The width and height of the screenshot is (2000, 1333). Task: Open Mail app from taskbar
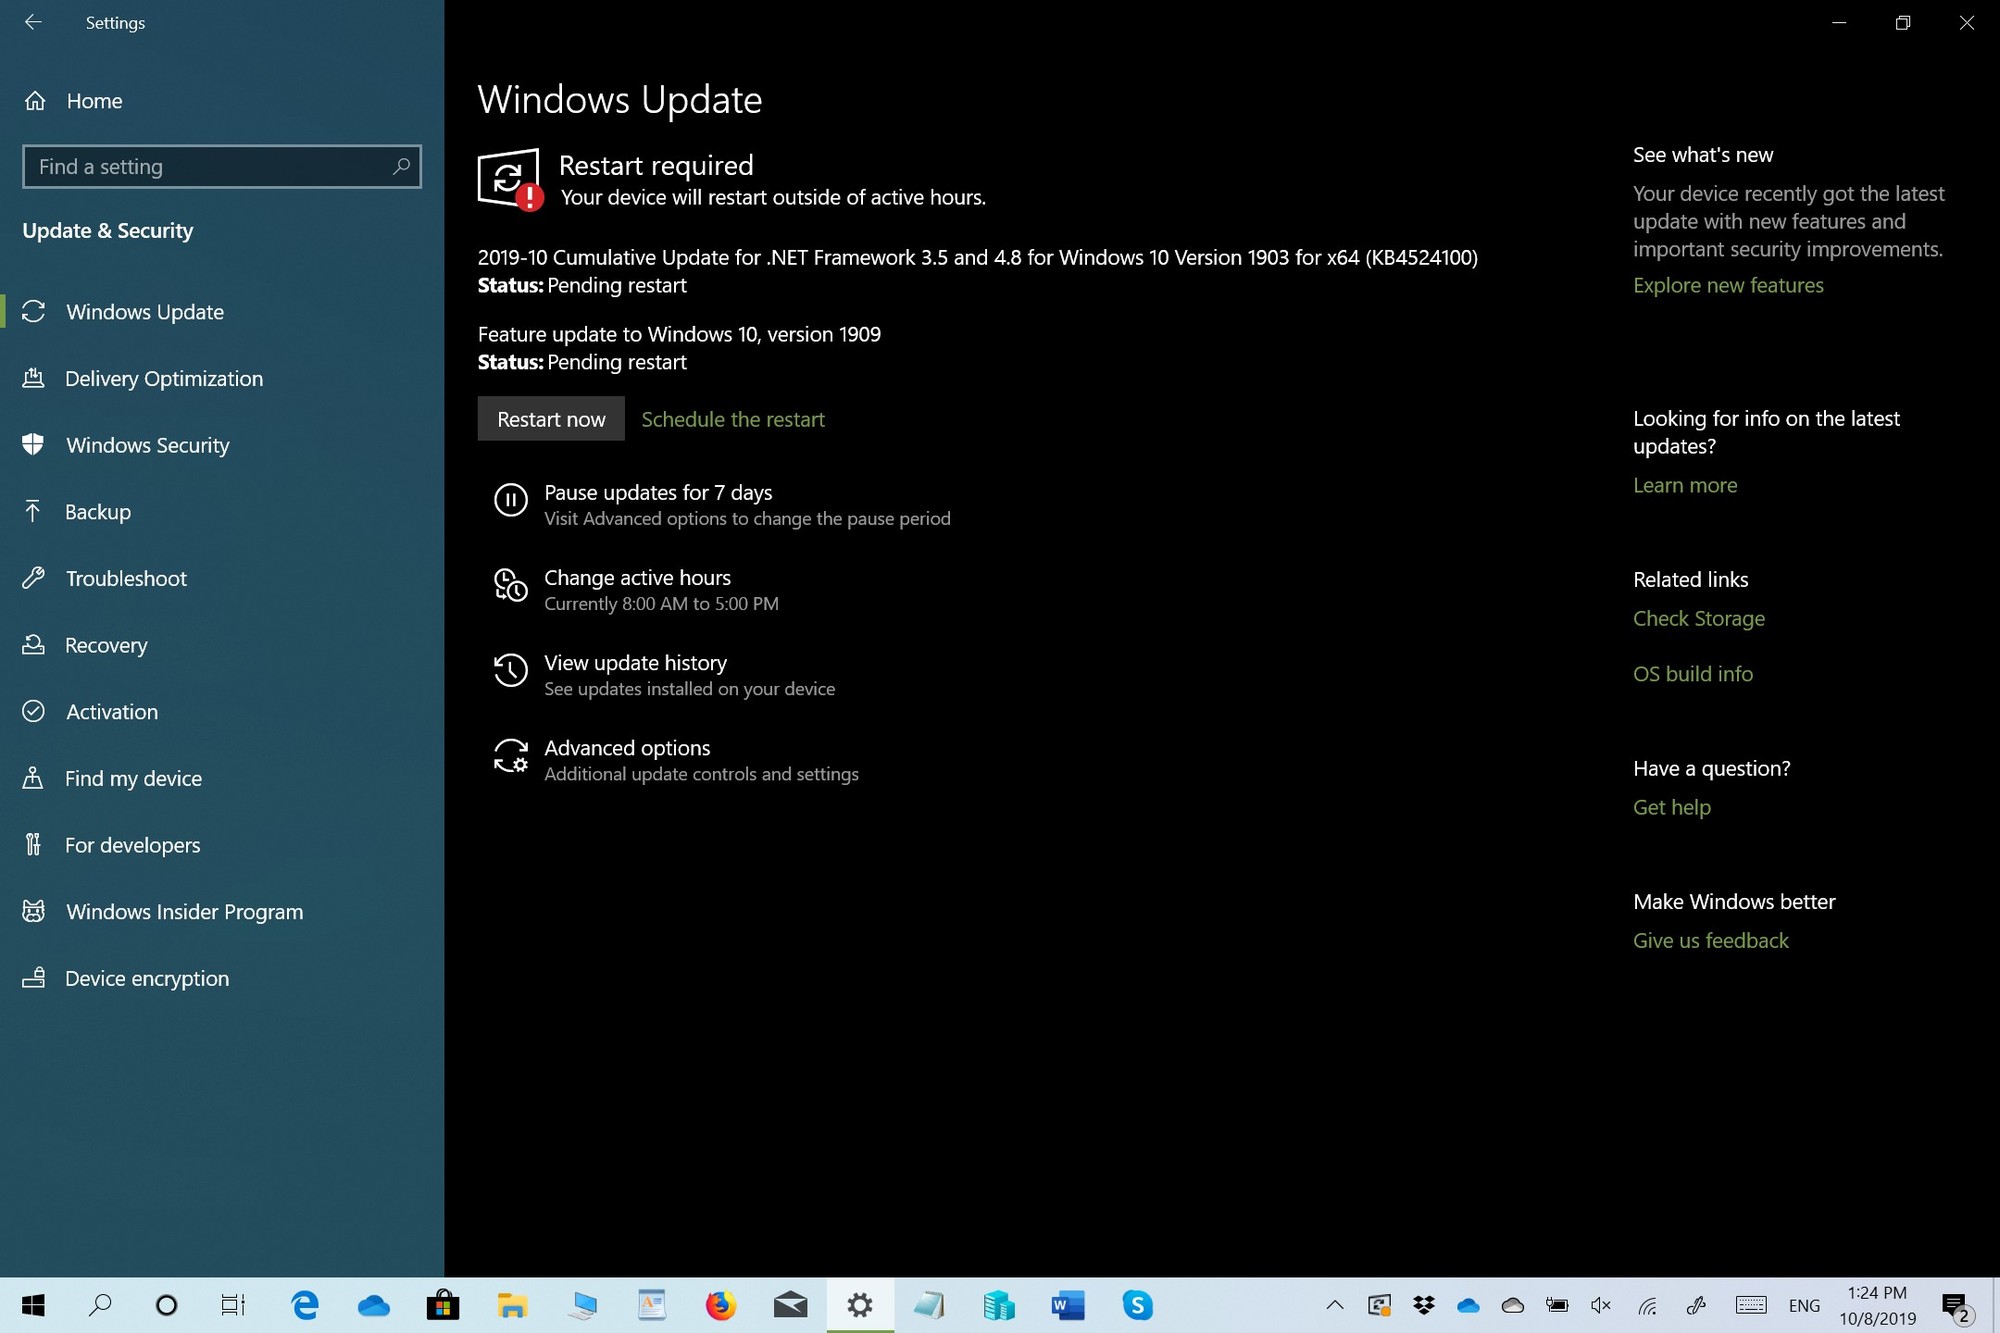(x=790, y=1305)
